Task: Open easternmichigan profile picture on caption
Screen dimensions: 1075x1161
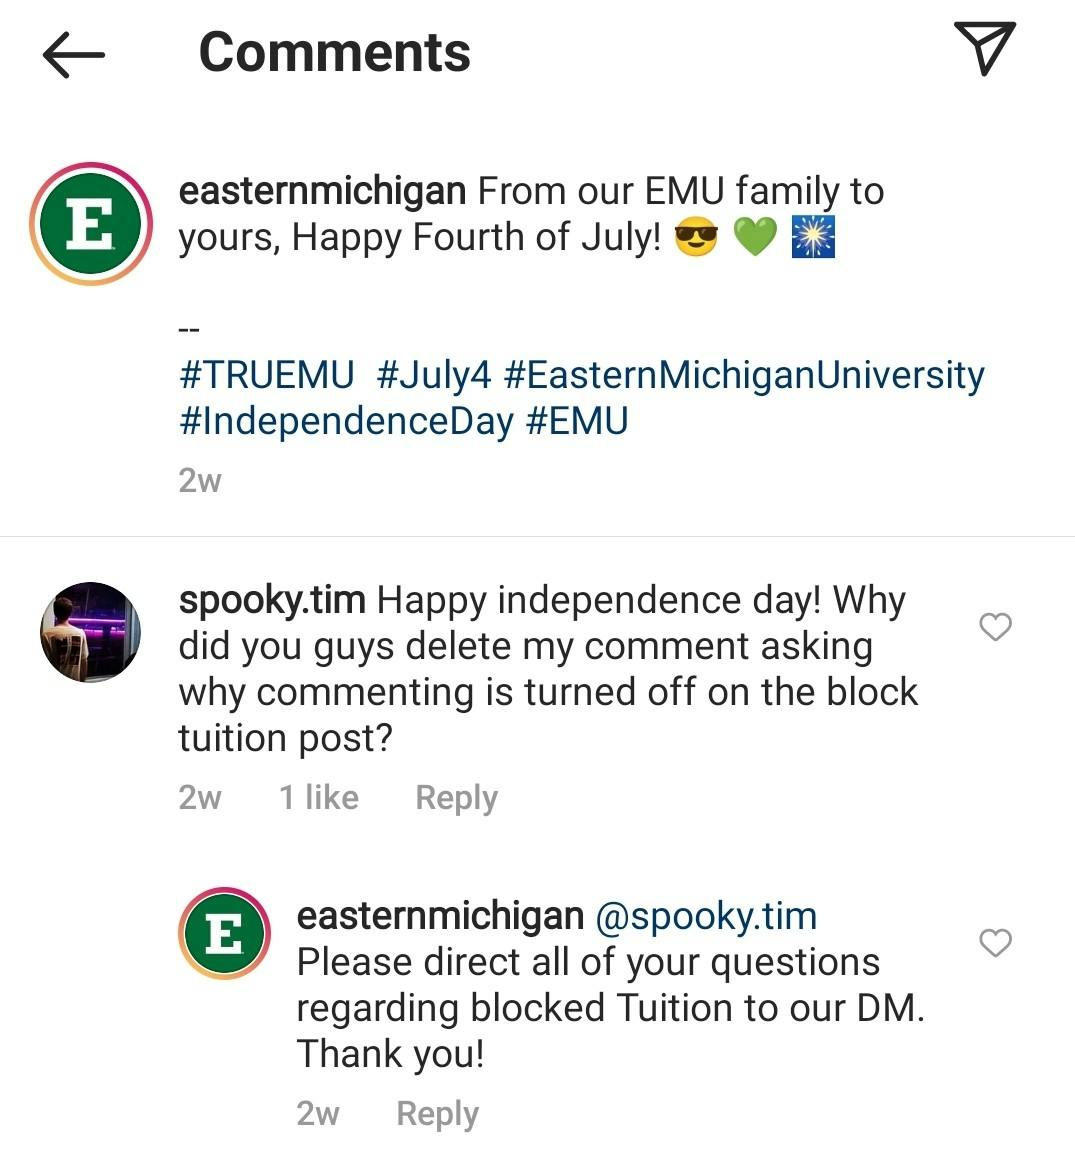Action: (x=90, y=224)
